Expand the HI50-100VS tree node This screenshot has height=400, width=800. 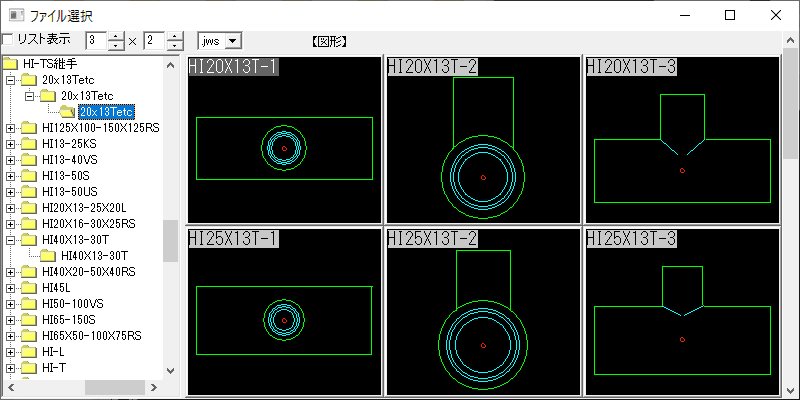(x=10, y=304)
